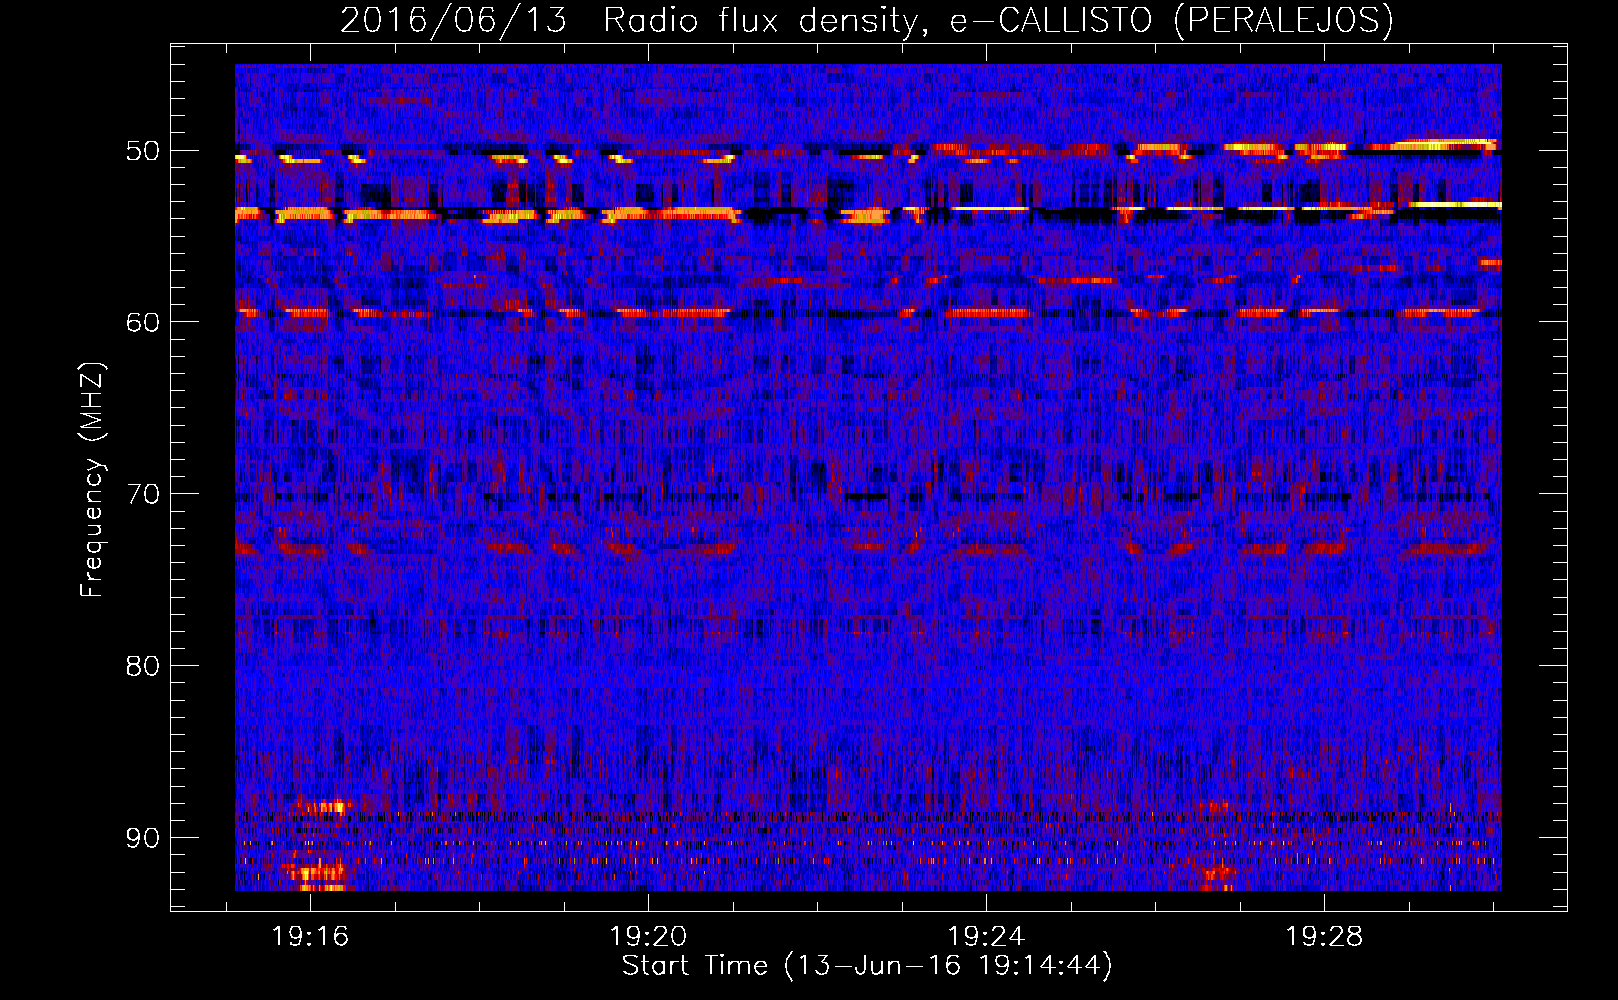The width and height of the screenshot is (1618, 1000).
Task: Click the '80' frequency tick label
Action: pos(142,666)
